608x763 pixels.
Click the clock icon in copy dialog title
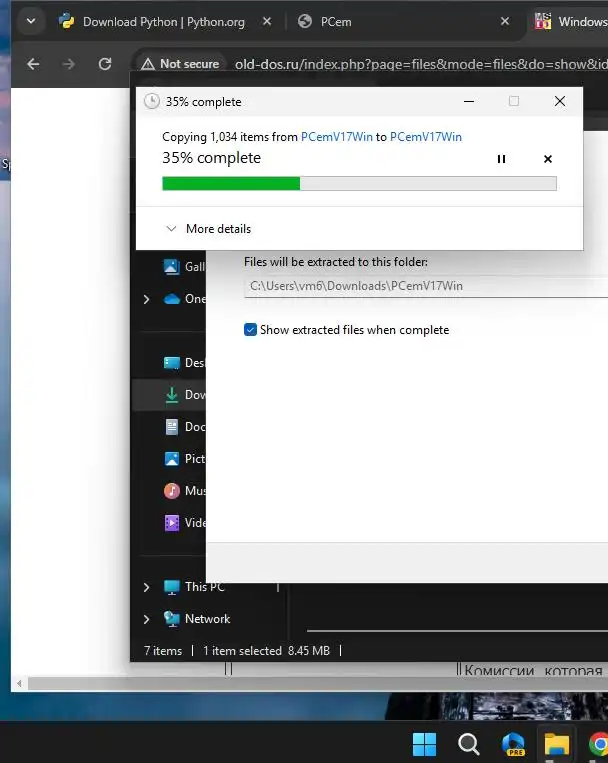coord(152,101)
